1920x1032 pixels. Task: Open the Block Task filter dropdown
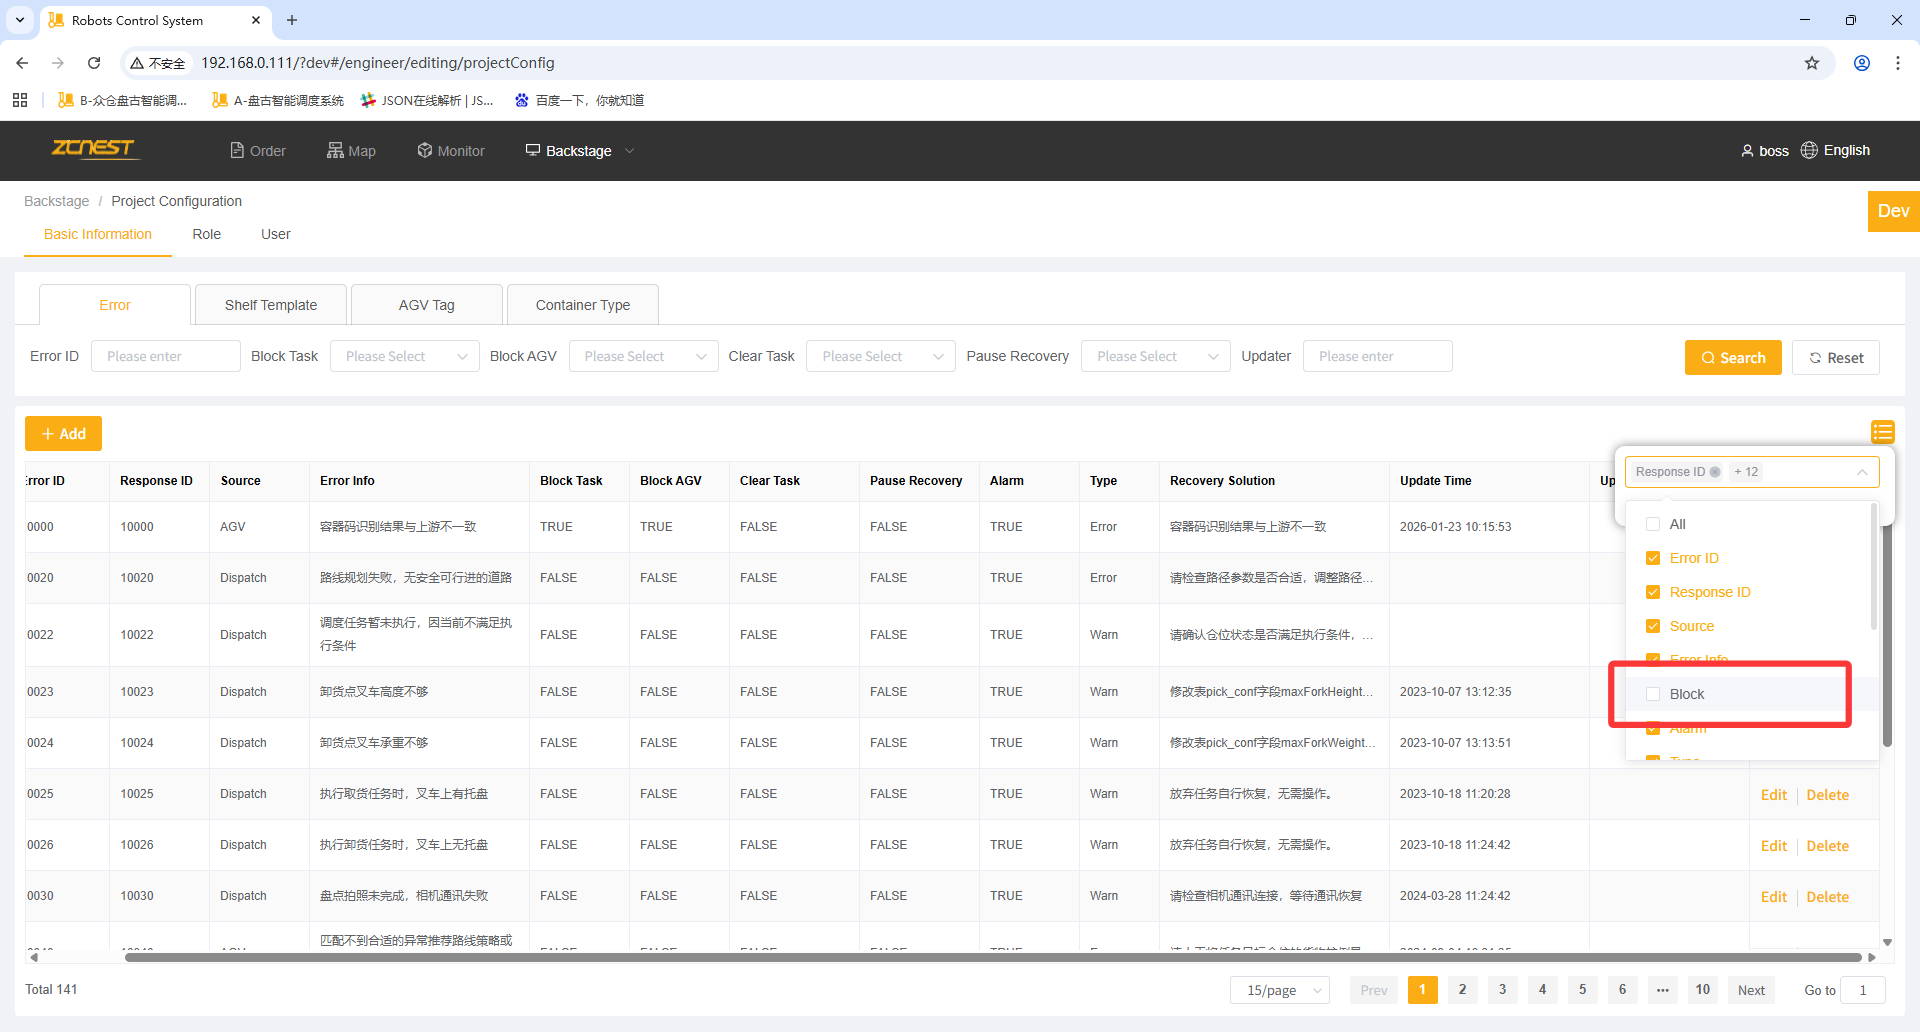[x=404, y=356]
